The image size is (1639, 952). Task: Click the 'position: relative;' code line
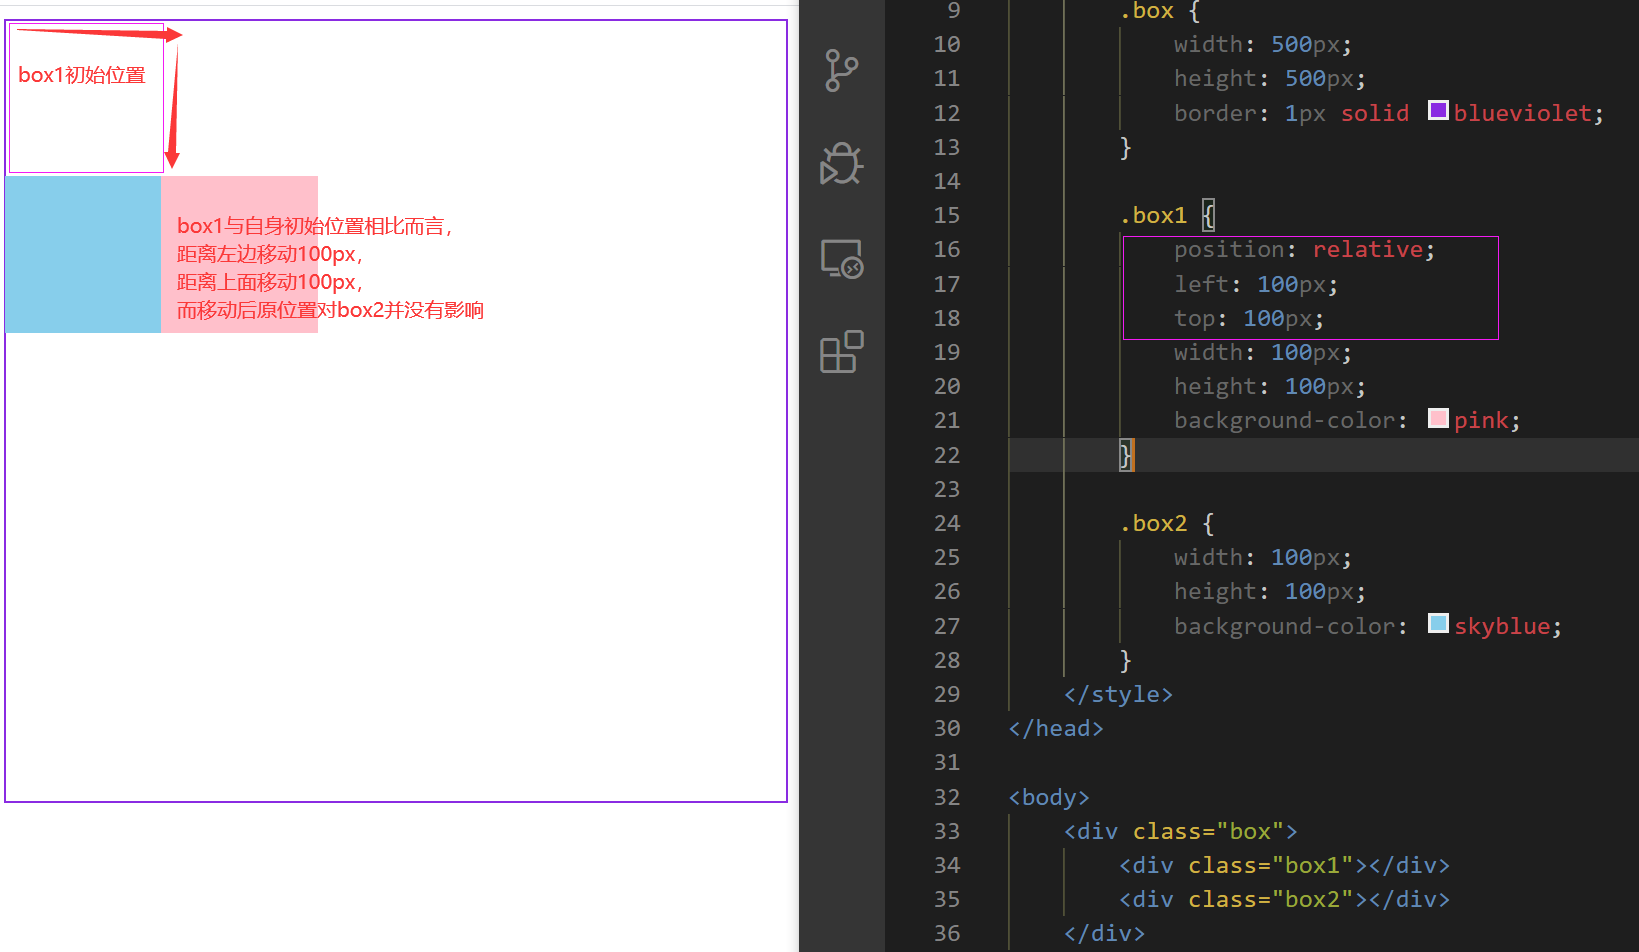(1304, 249)
